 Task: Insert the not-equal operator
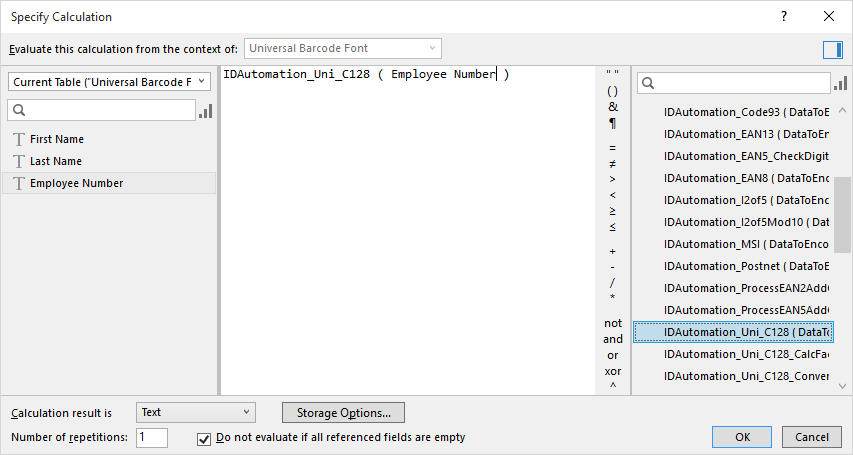tap(613, 164)
